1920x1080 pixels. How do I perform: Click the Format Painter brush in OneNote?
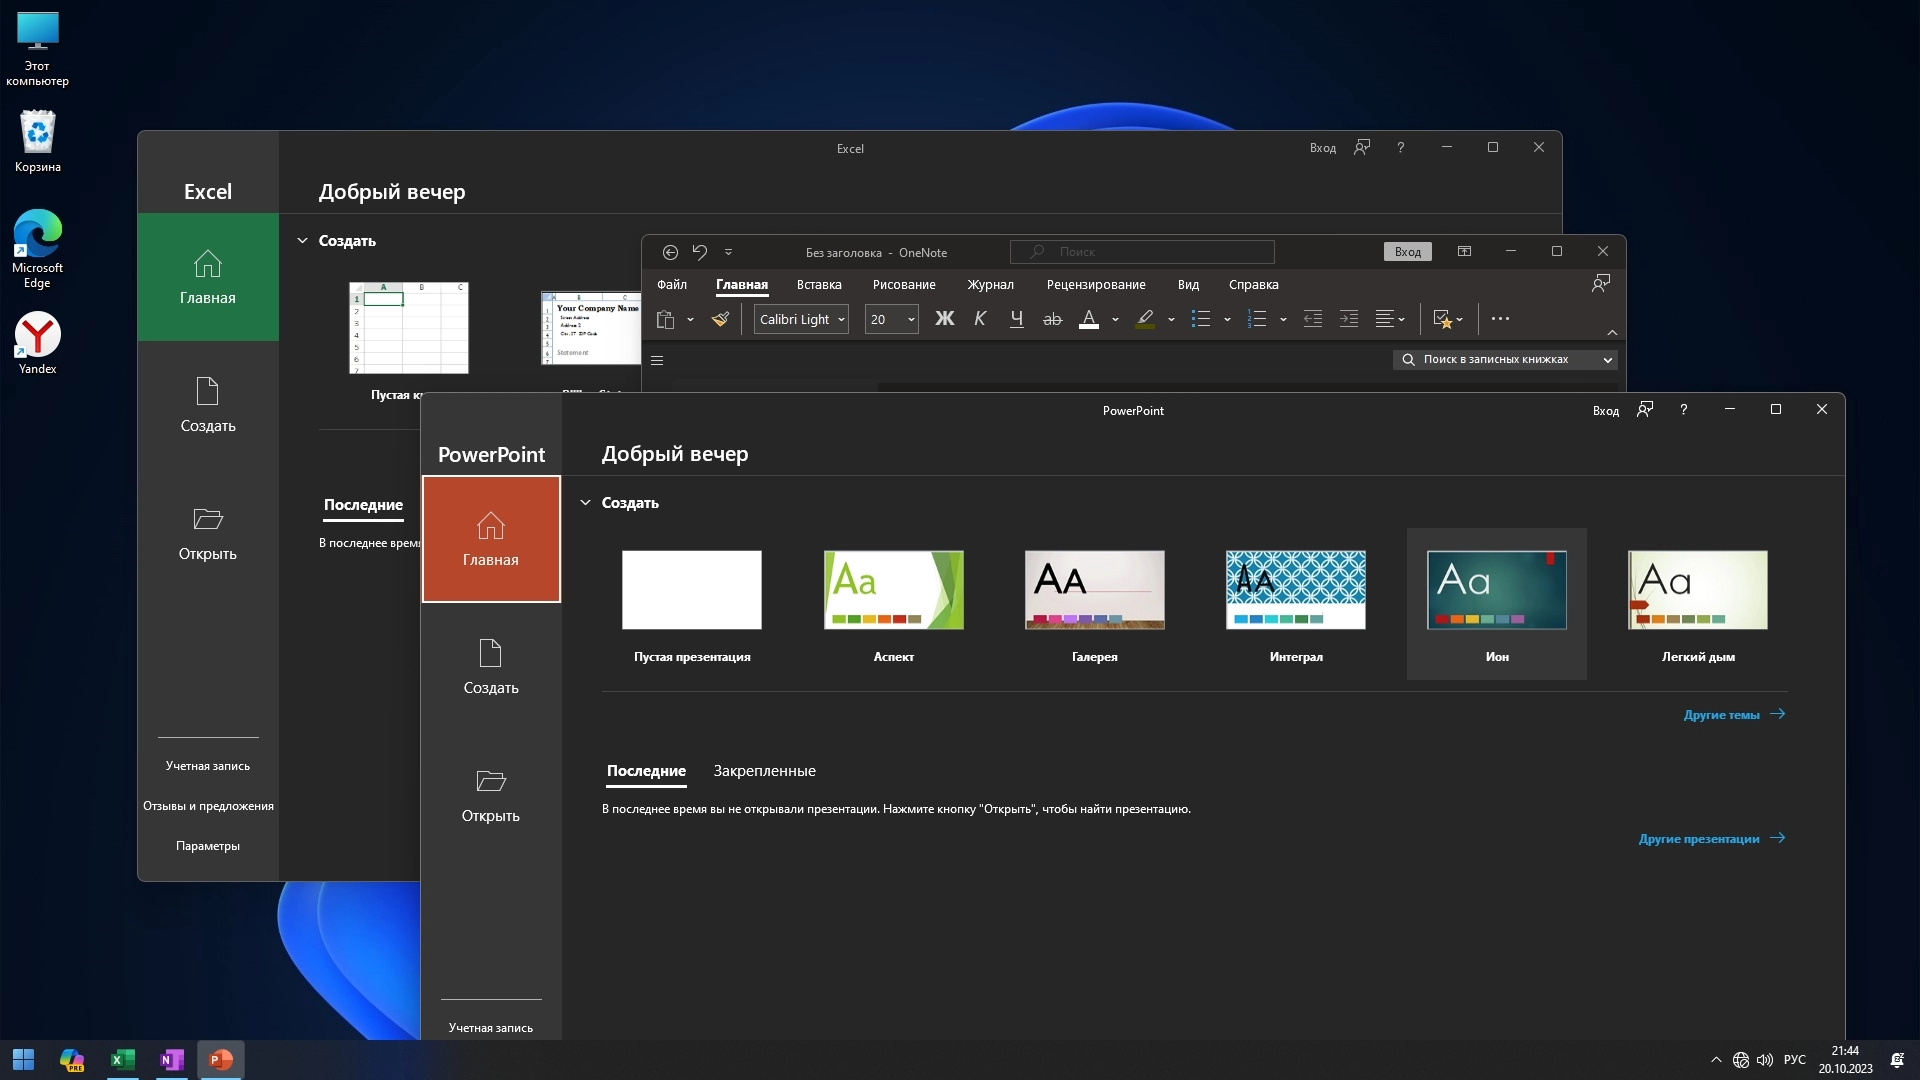pyautogui.click(x=720, y=319)
